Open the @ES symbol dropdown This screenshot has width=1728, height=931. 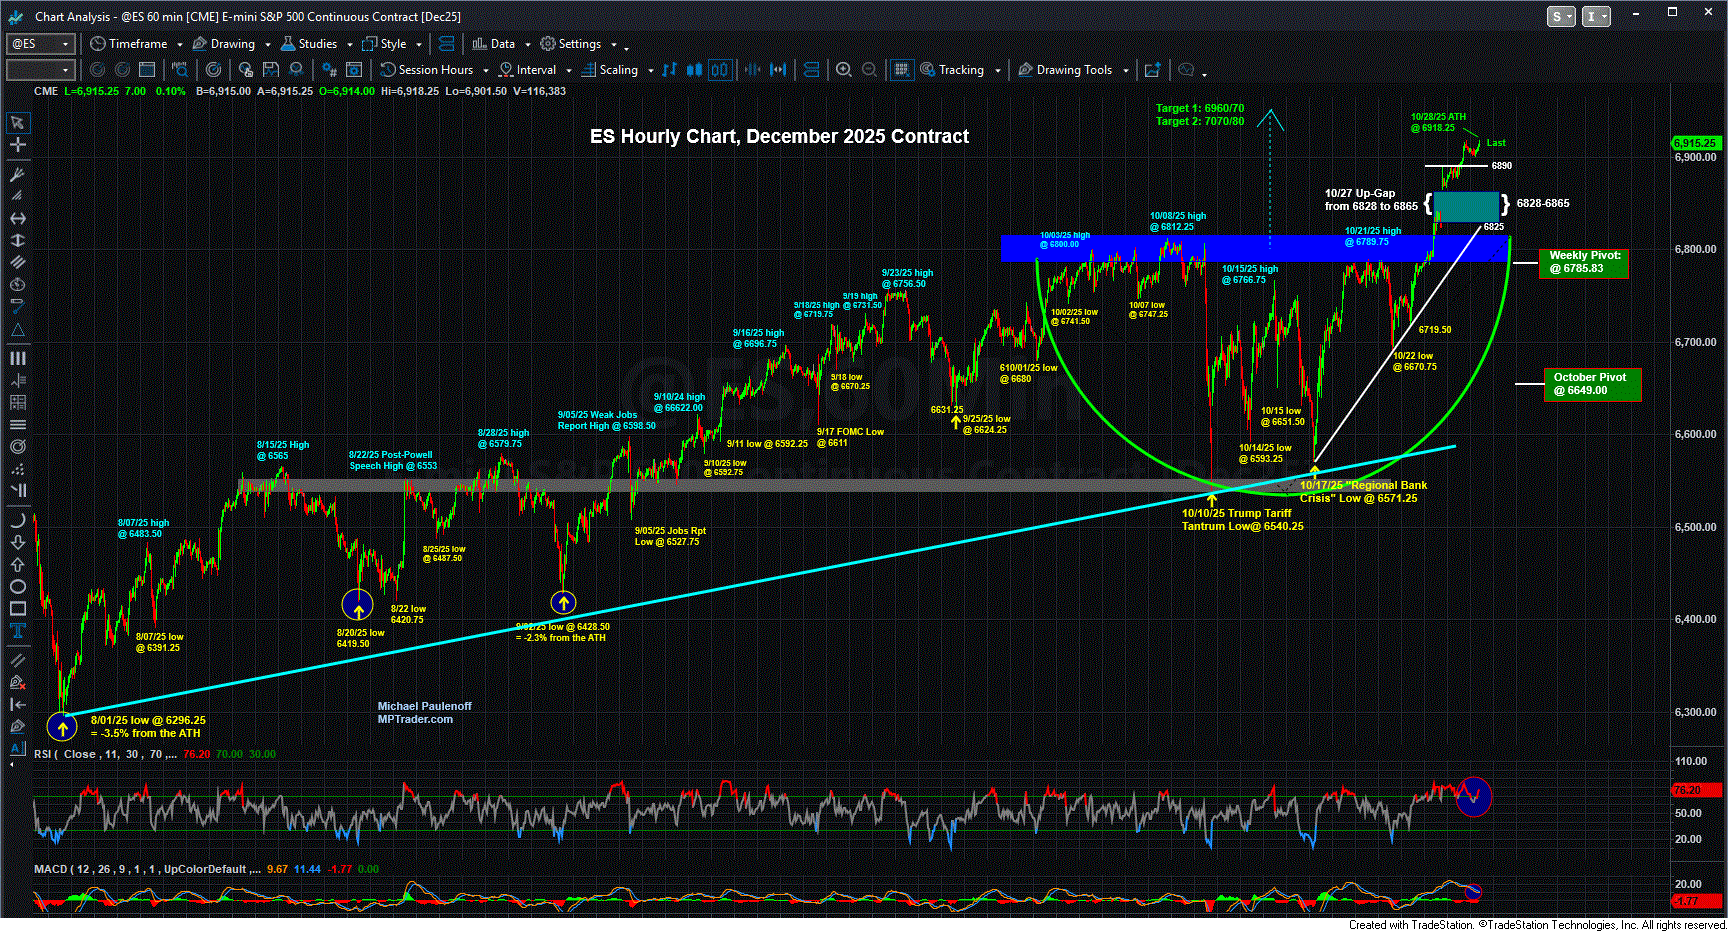pyautogui.click(x=66, y=44)
